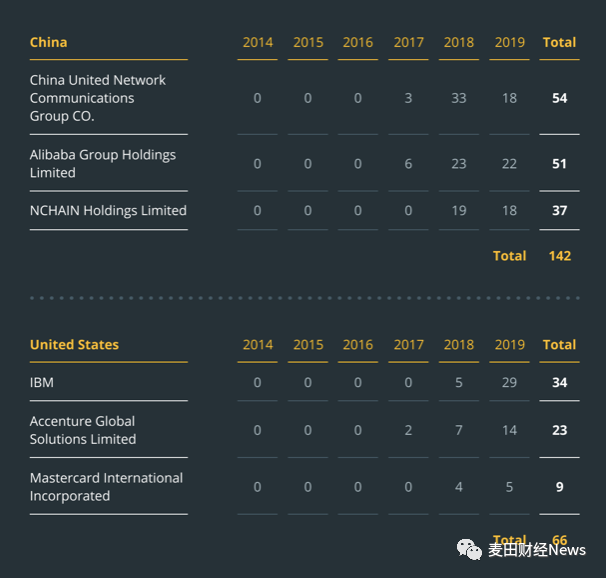Select China United Network's 2015 value "0"
The width and height of the screenshot is (606, 578).
(x=308, y=98)
